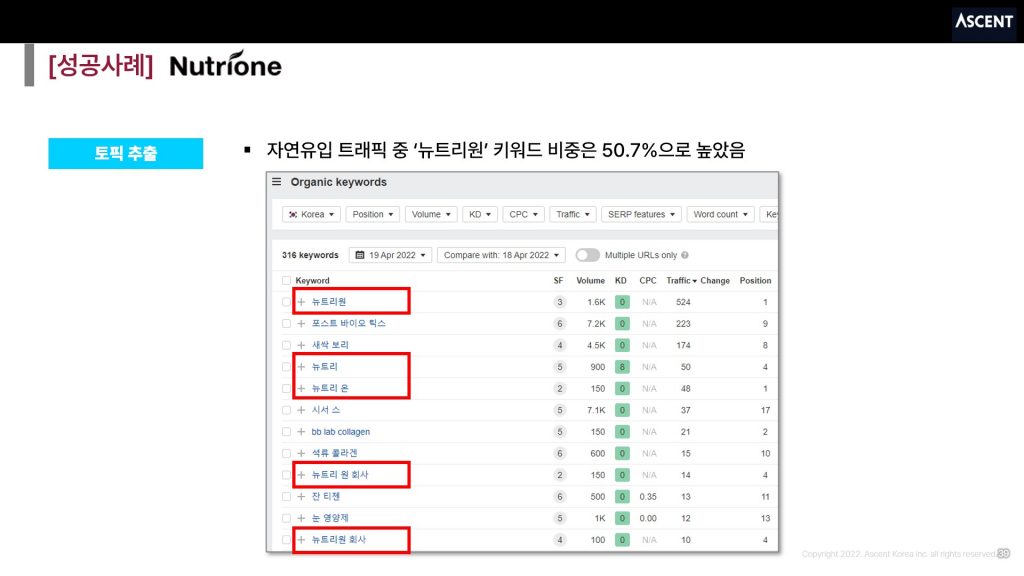Click the 토픽 추출 blue label
The width and height of the screenshot is (1024, 576).
click(x=125, y=153)
